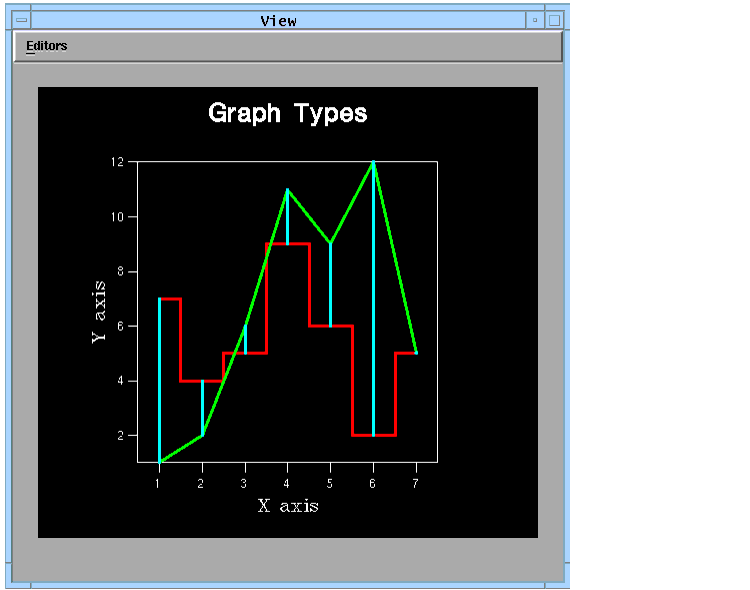Click the green line peak above x=4
Viewport: 750px width, 590px height.
click(x=288, y=190)
